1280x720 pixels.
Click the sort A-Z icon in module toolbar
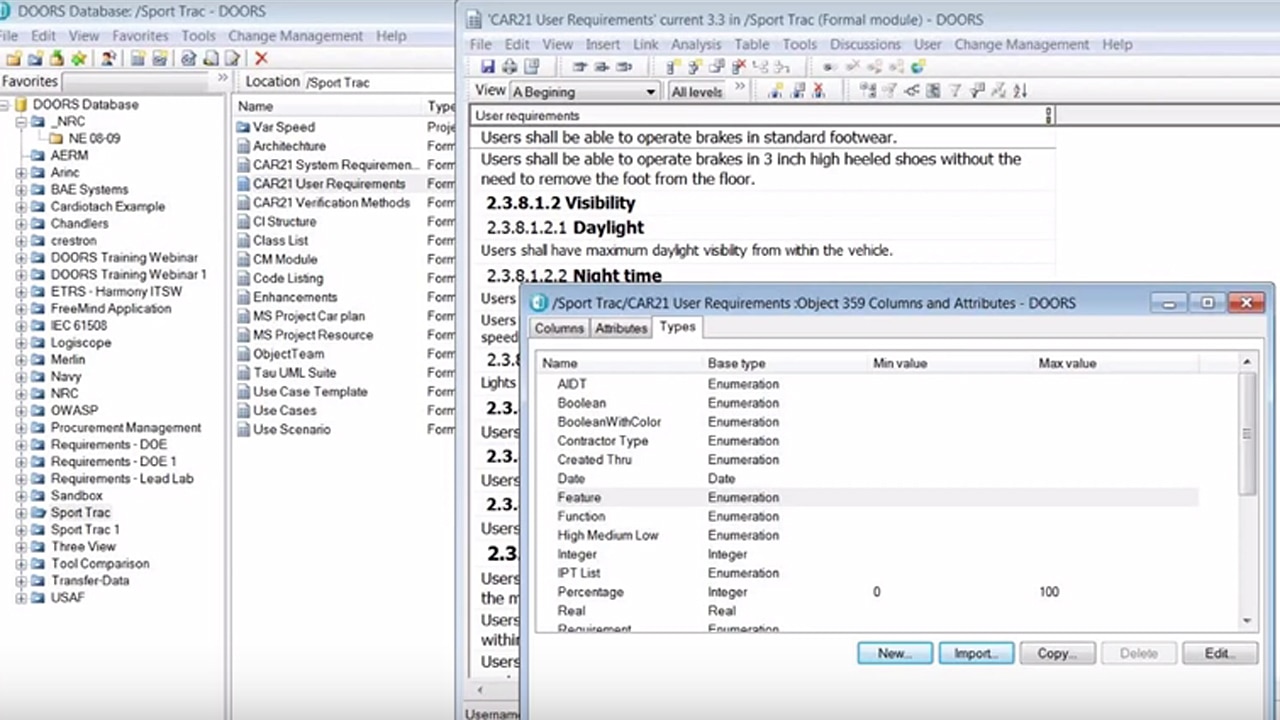coord(1020,91)
